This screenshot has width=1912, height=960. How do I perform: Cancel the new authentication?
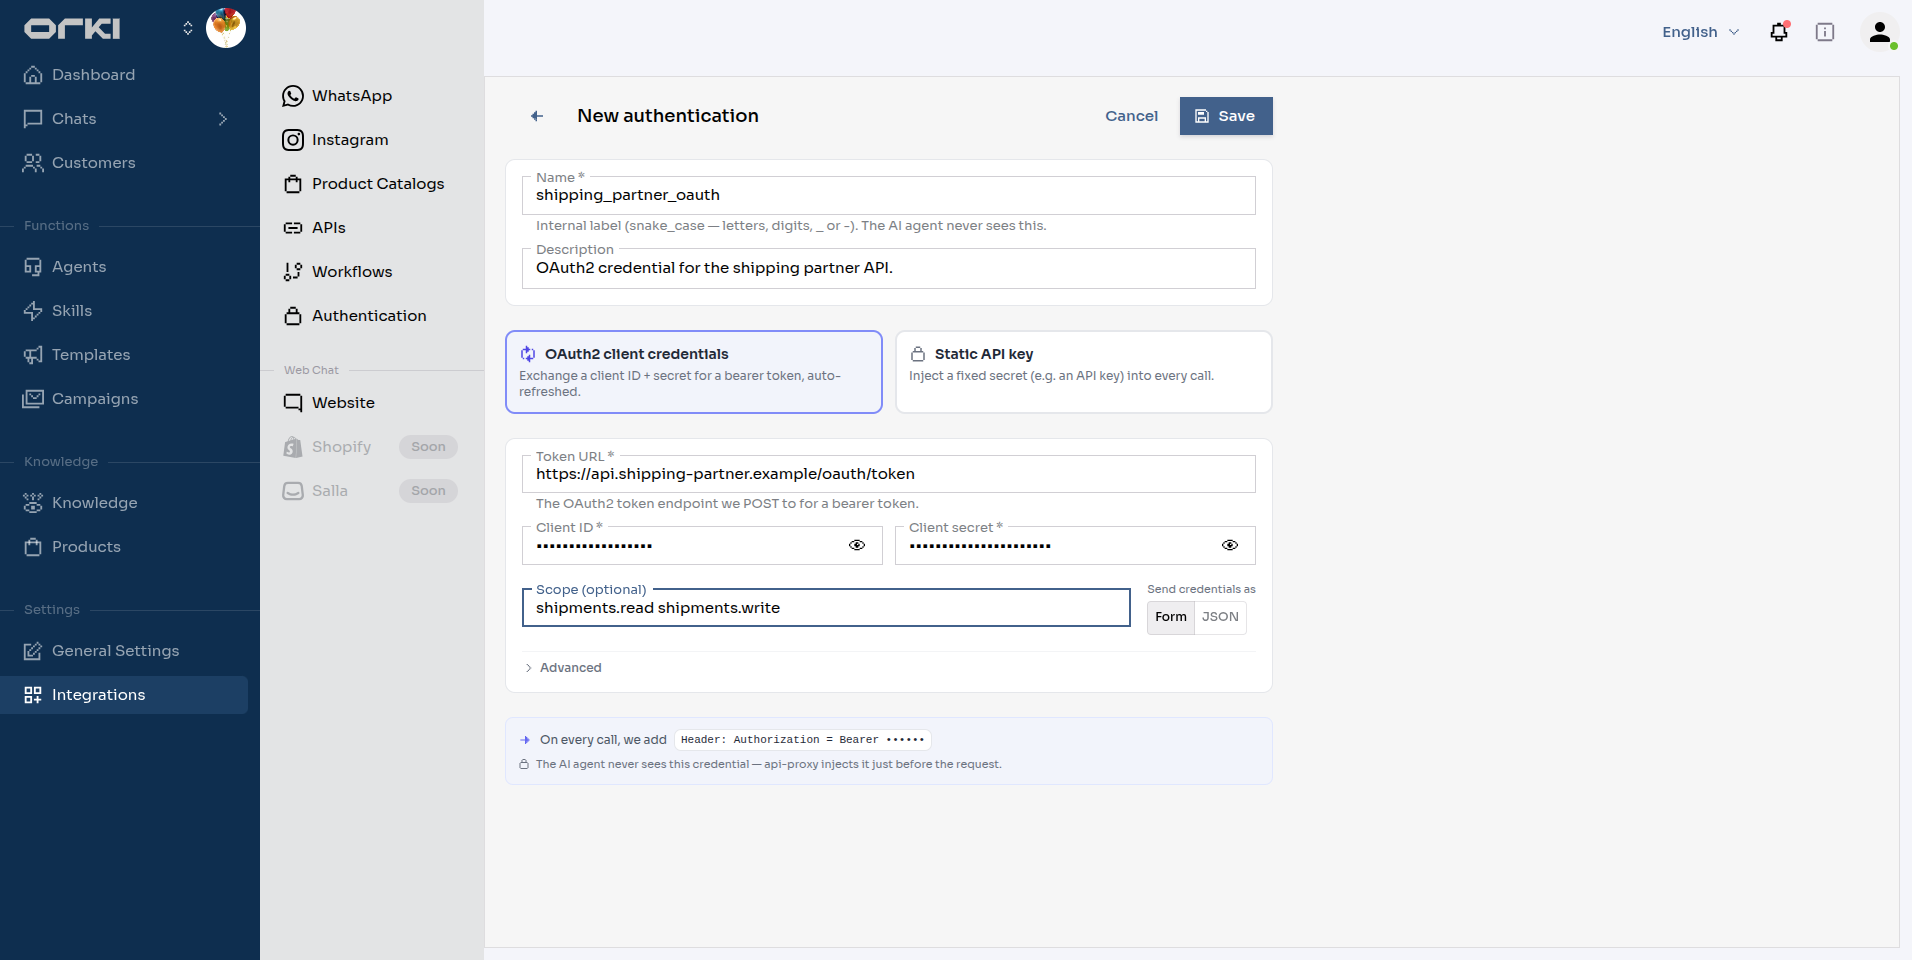(1131, 116)
